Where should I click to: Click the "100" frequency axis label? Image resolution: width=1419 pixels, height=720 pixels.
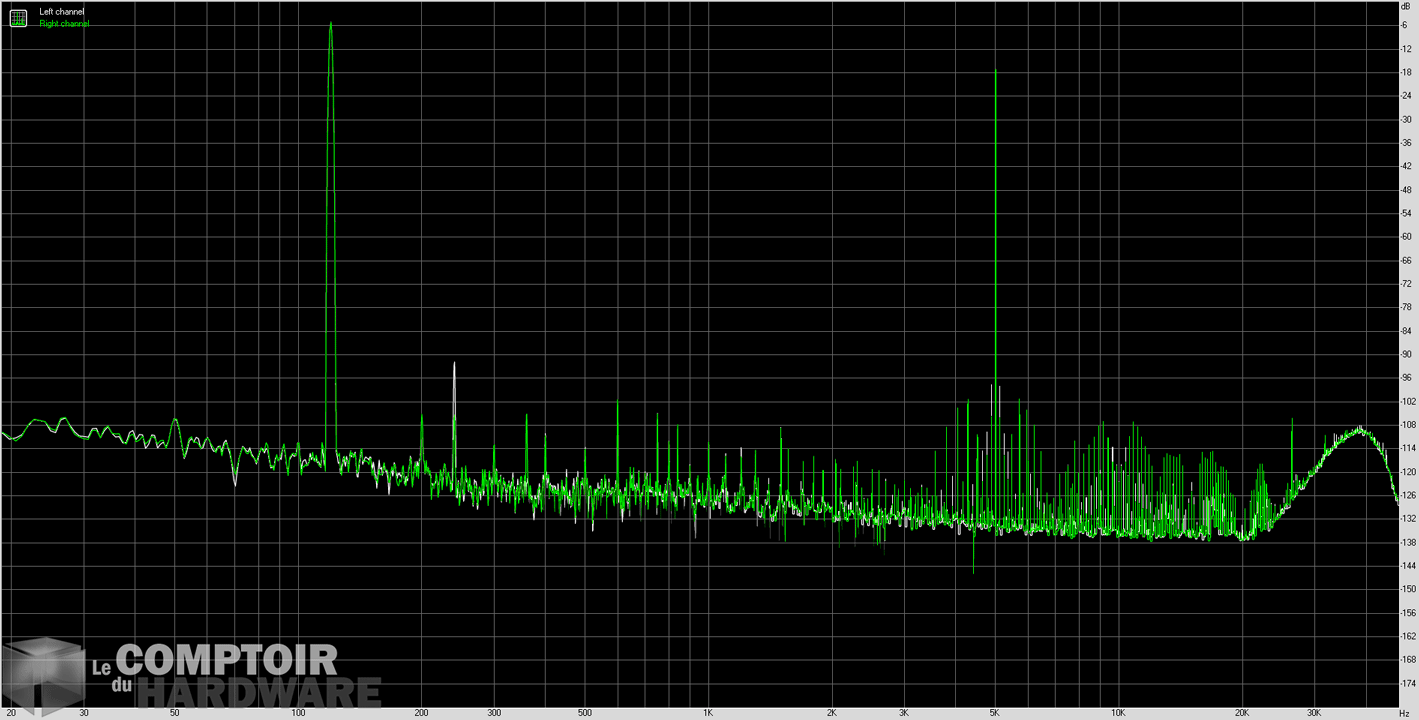point(298,713)
